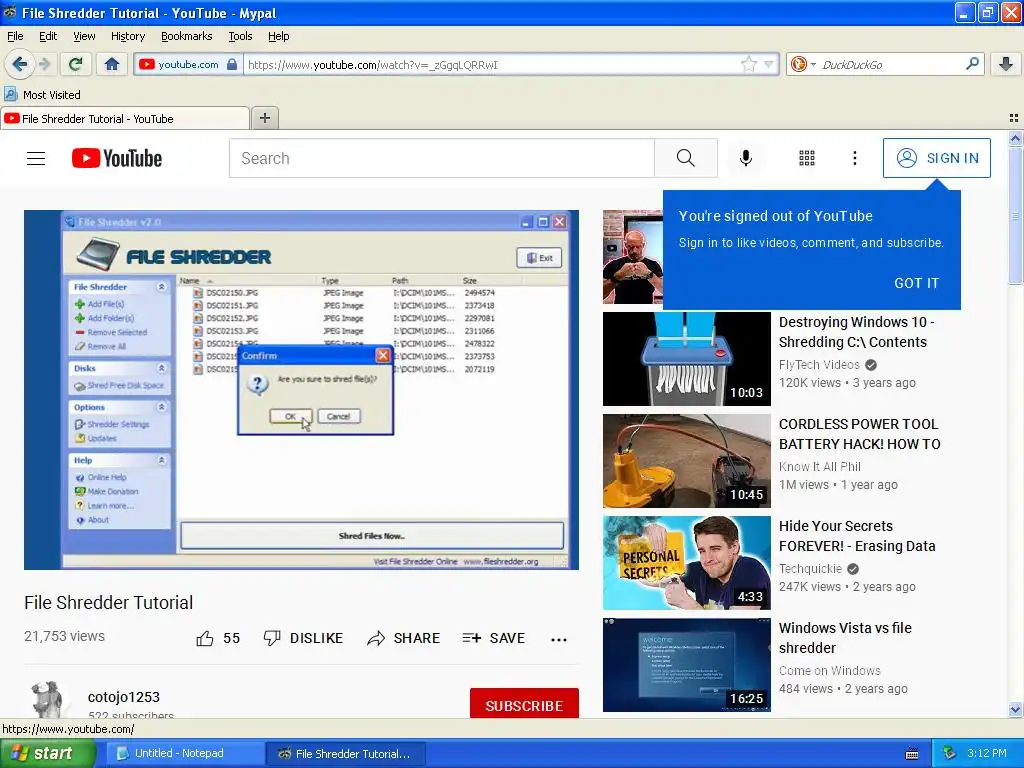Click the page scrollbar down arrow
Viewport: 1024px width, 768px height.
[1015, 709]
